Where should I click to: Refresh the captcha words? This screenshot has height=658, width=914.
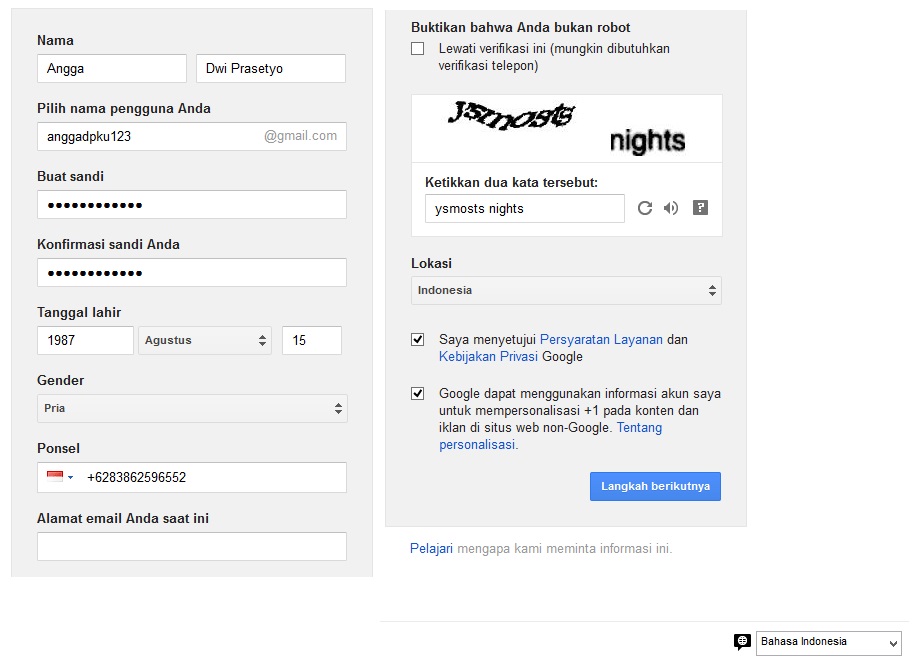pyautogui.click(x=645, y=208)
